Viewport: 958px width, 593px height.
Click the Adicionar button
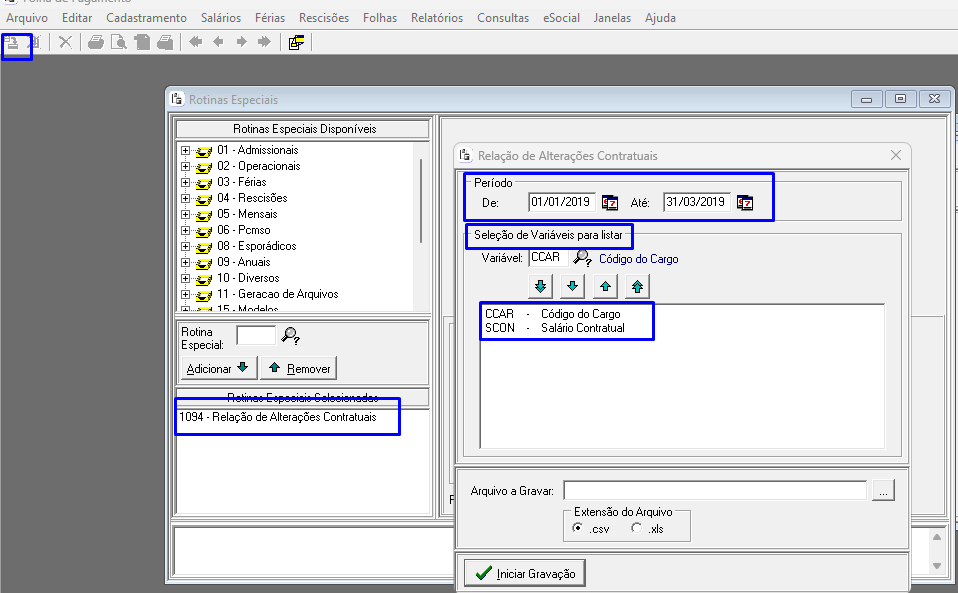[x=217, y=368]
